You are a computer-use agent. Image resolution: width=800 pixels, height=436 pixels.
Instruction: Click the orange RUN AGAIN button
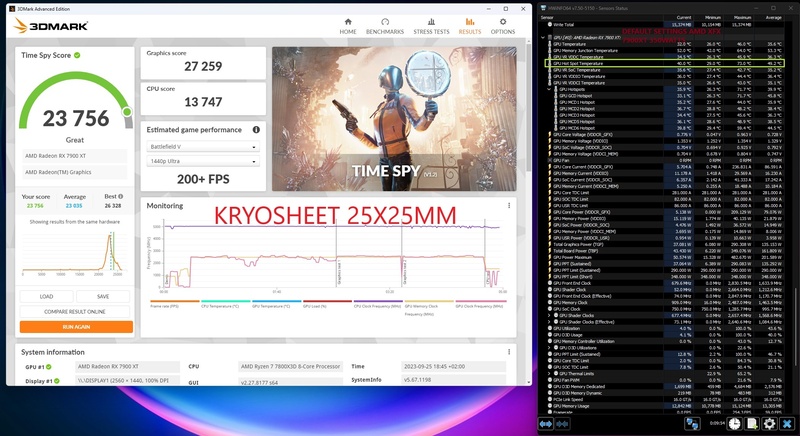pyautogui.click(x=76, y=327)
